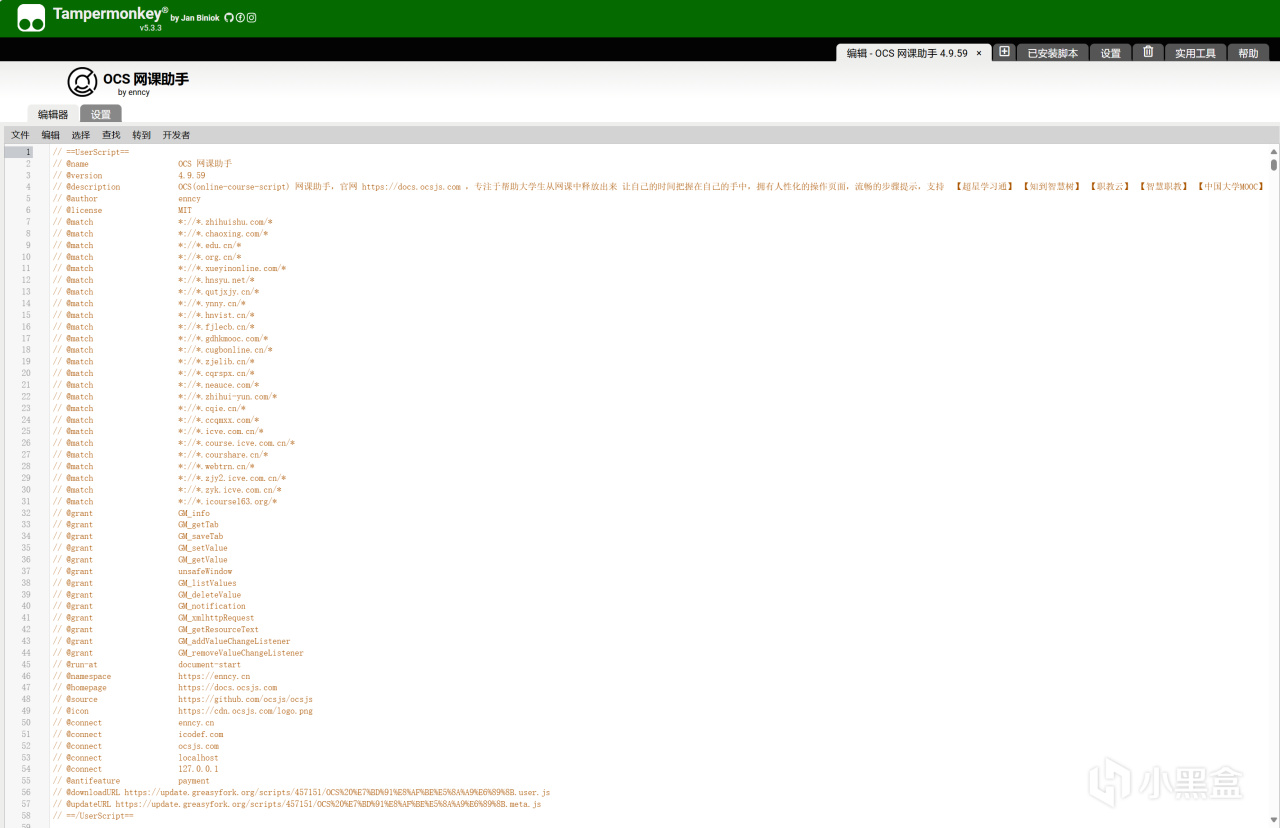This screenshot has width=1280, height=828.
Task: Click the OCS 网课助手 script title
Action: [x=146, y=78]
